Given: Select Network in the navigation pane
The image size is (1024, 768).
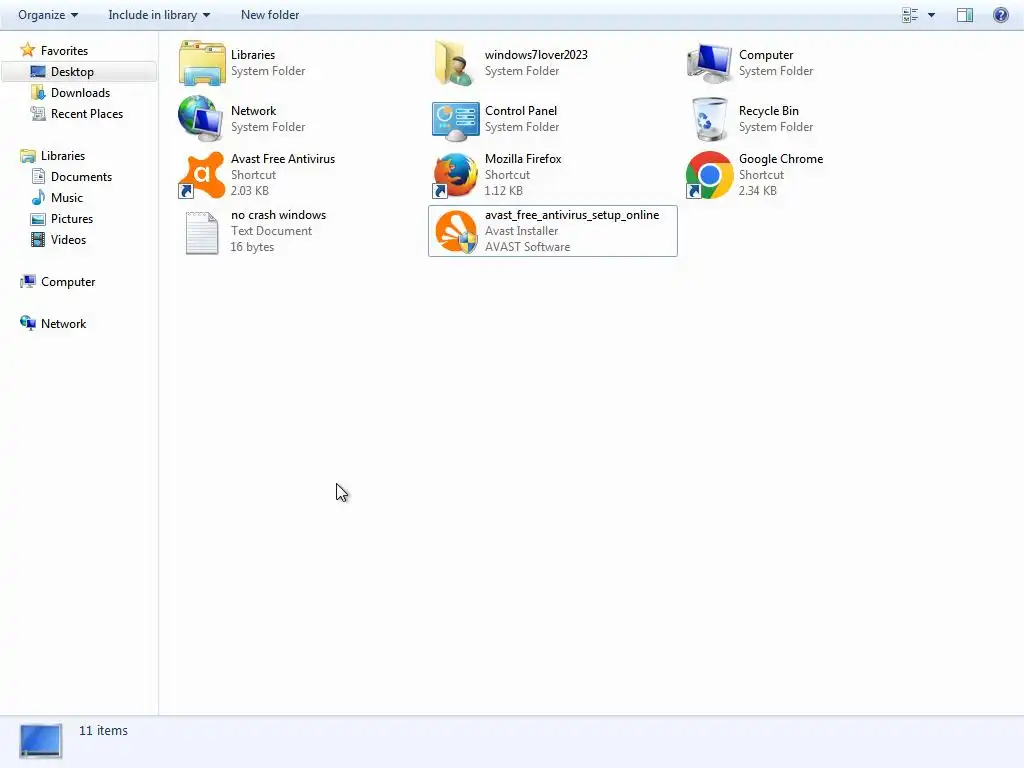Looking at the screenshot, I should coord(63,323).
